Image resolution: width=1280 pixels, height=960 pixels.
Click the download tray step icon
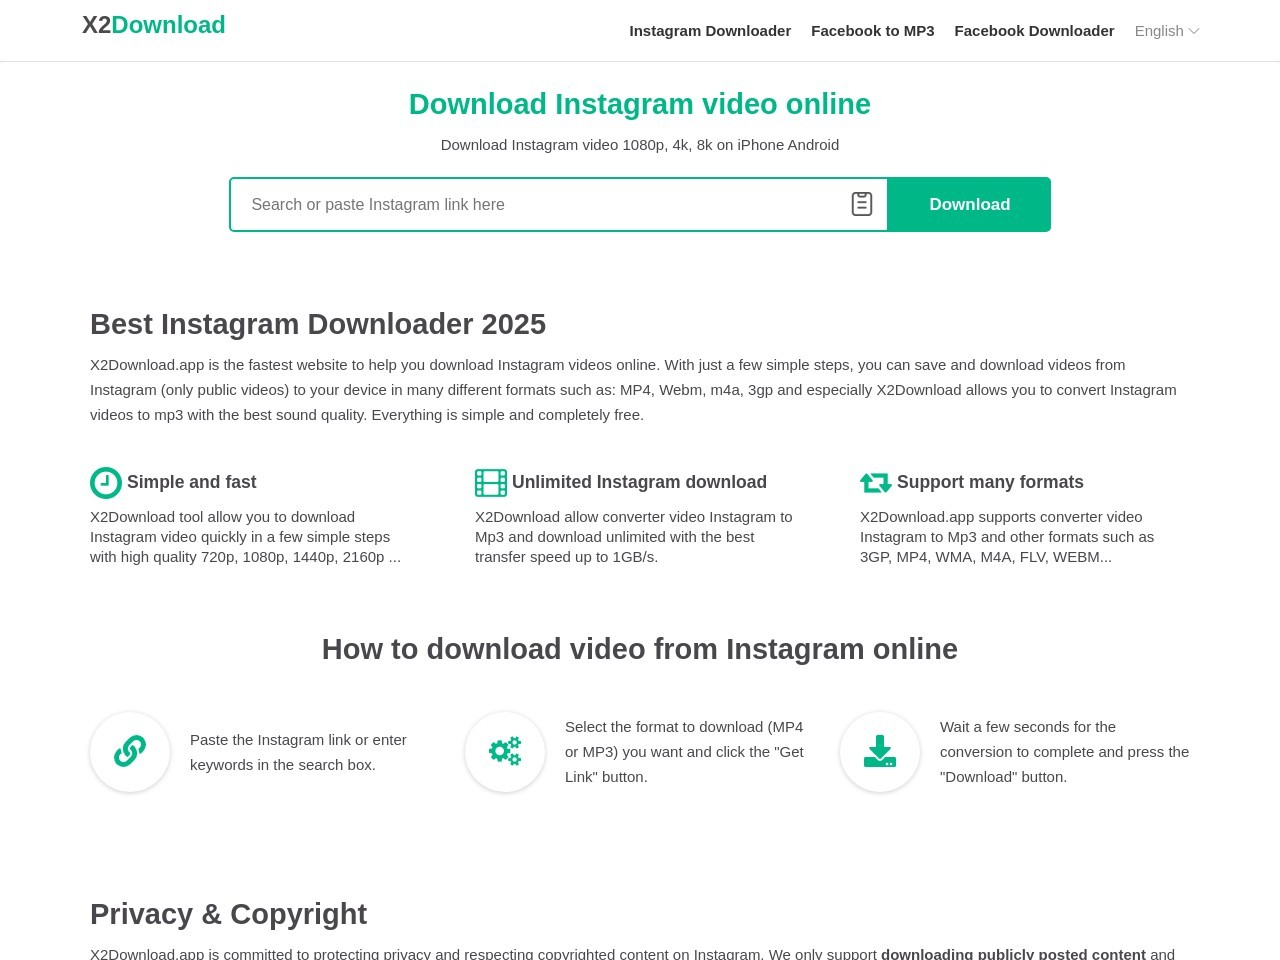tap(880, 752)
